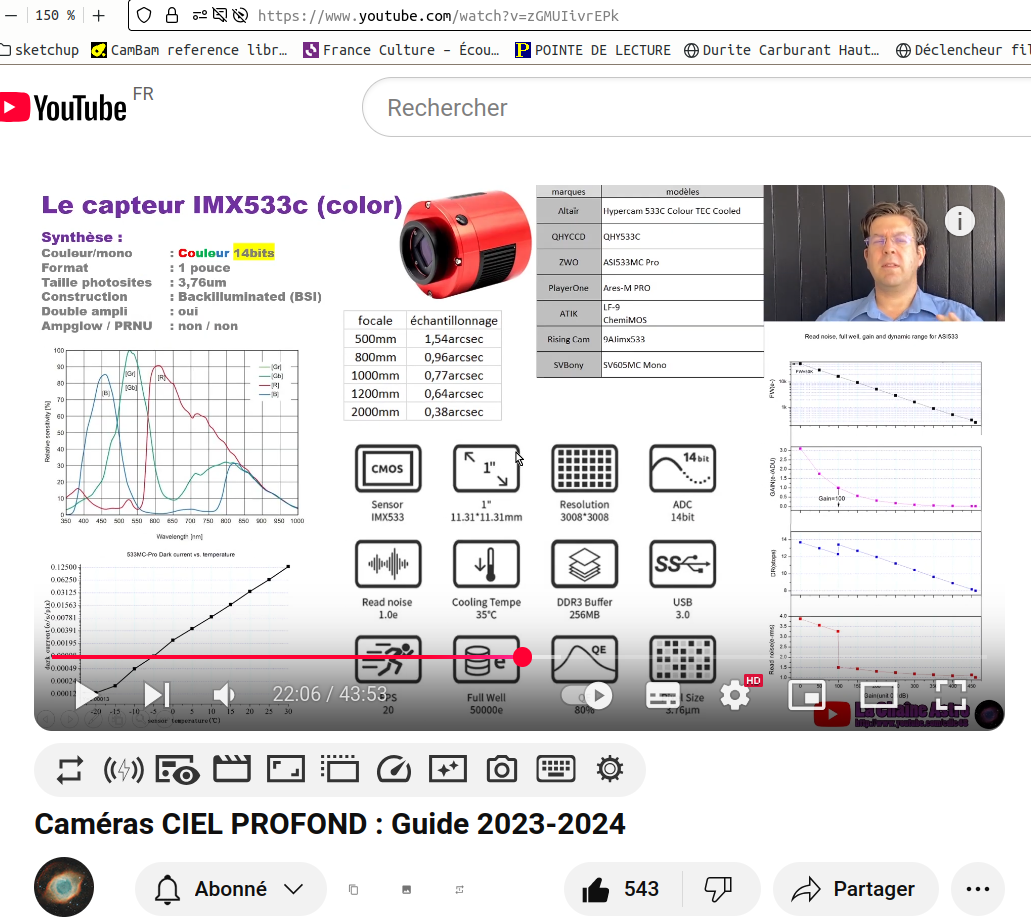
Task: Click the clapperboard cinema mode icon
Action: click(x=231, y=770)
